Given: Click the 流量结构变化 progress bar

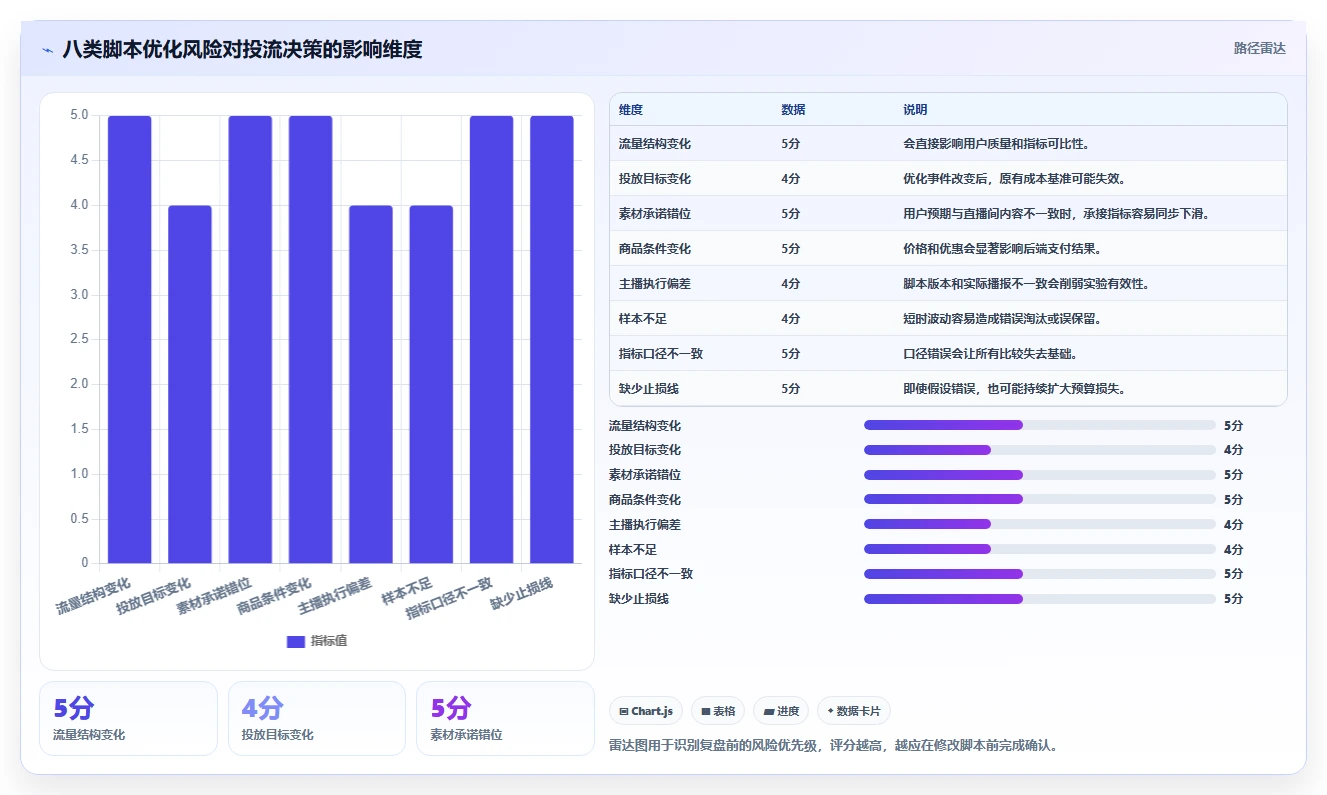Looking at the screenshot, I should (x=1040, y=425).
